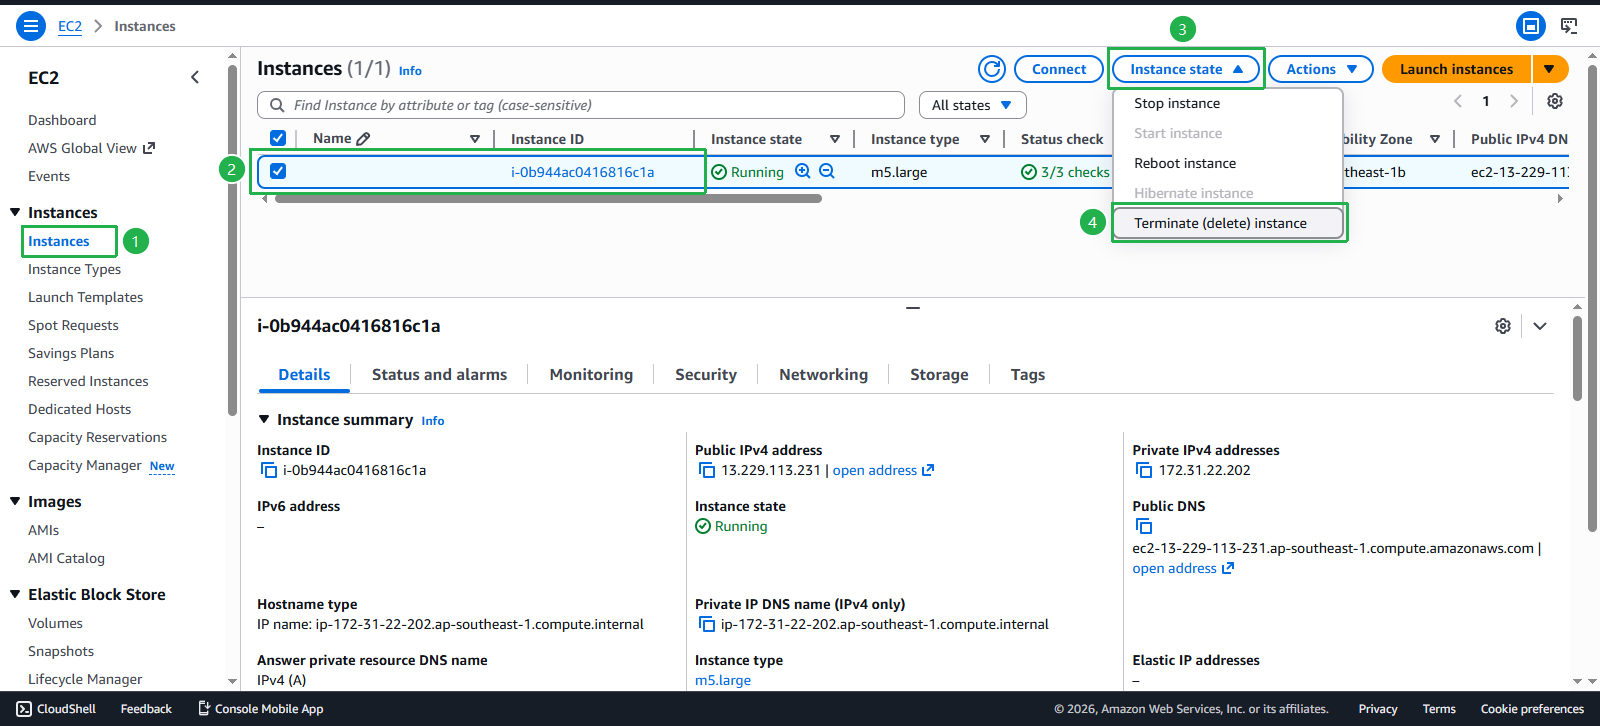Click the blue panel icon in top bar
This screenshot has height=726, width=1600.
(1531, 26)
